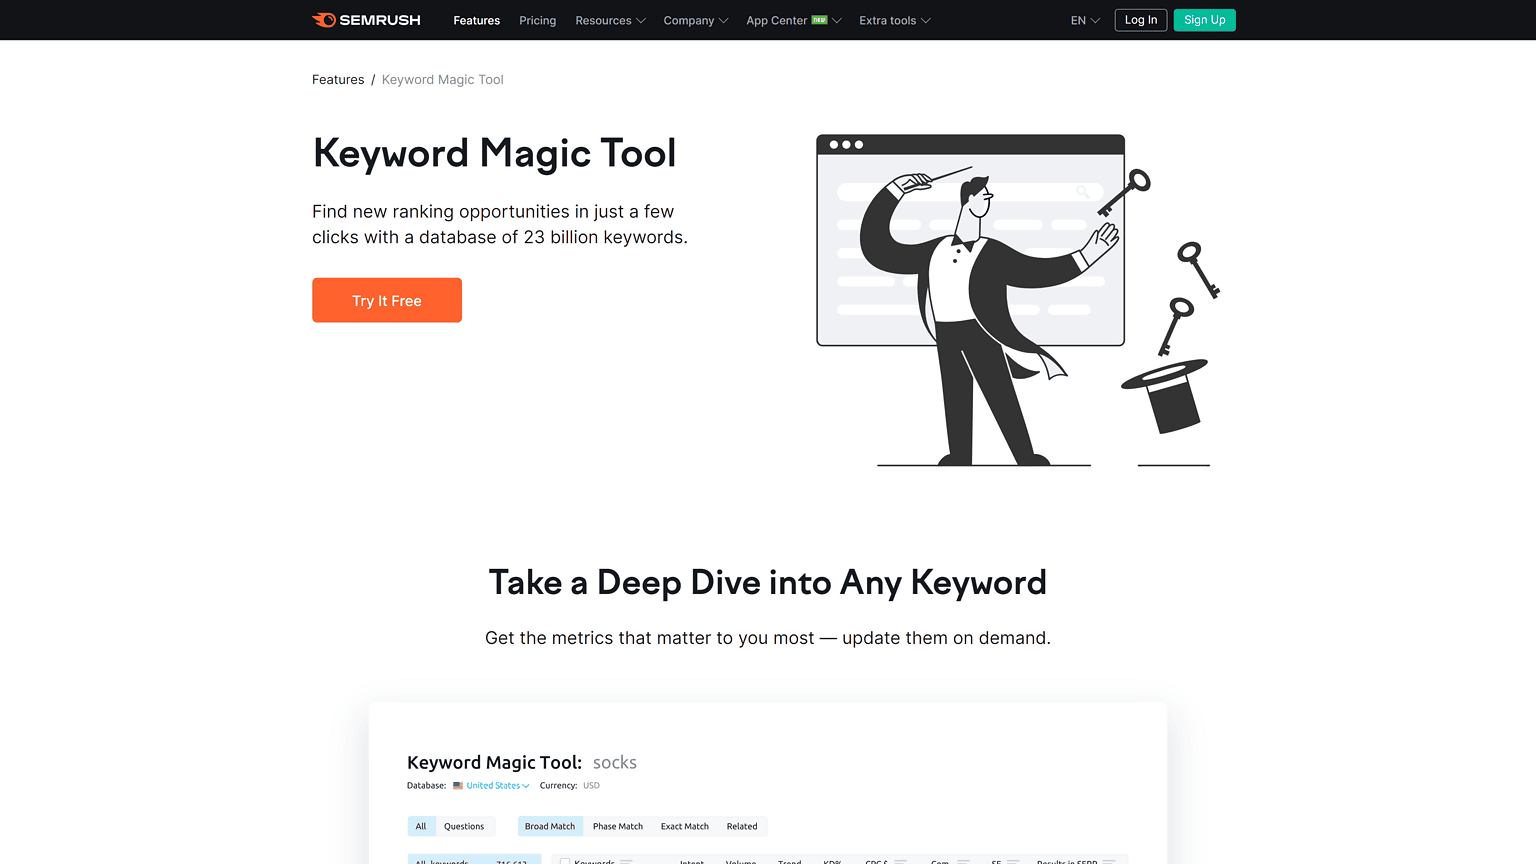Click the Semrush logo in the header
The width and height of the screenshot is (1536, 864).
[x=366, y=20]
